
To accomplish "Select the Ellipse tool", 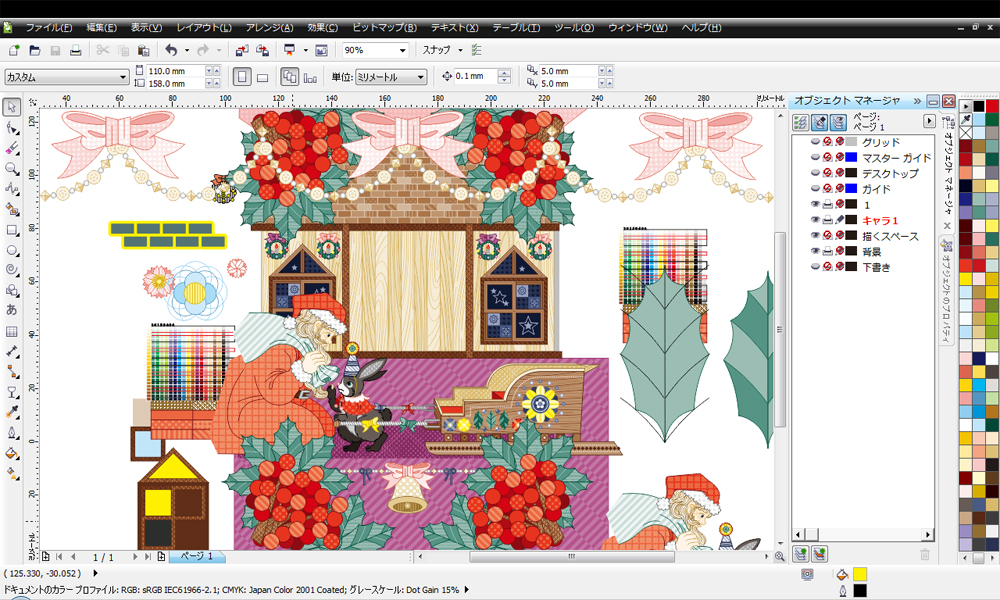I will click(12, 249).
